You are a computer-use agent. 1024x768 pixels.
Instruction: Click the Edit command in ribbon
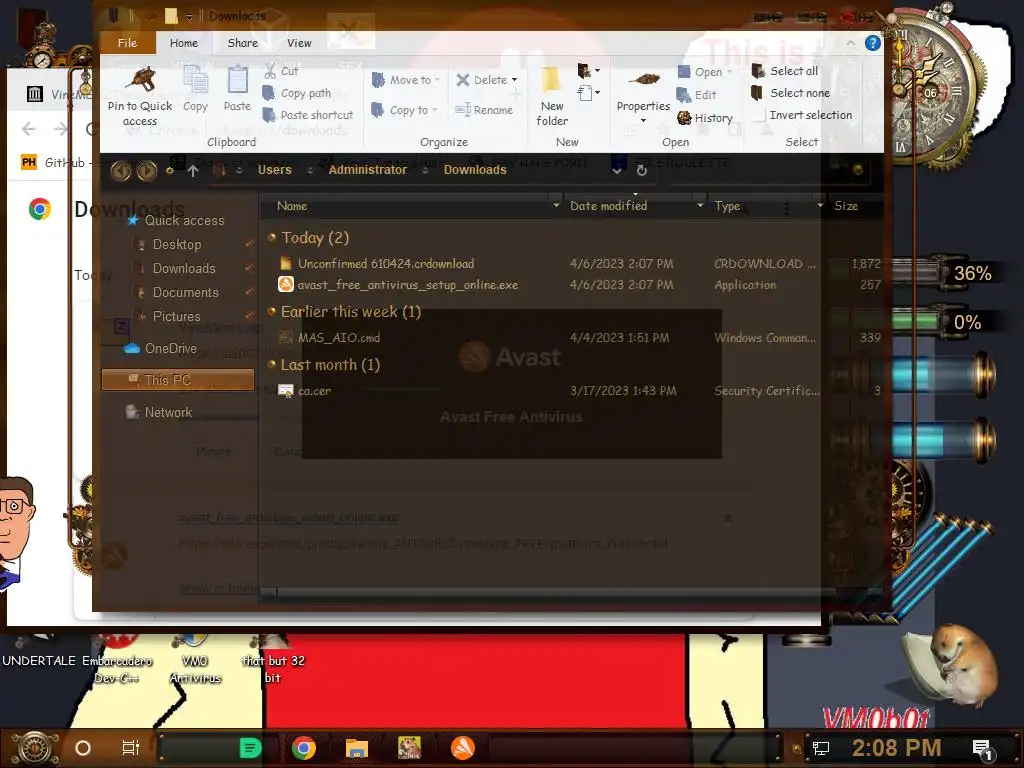(x=697, y=95)
